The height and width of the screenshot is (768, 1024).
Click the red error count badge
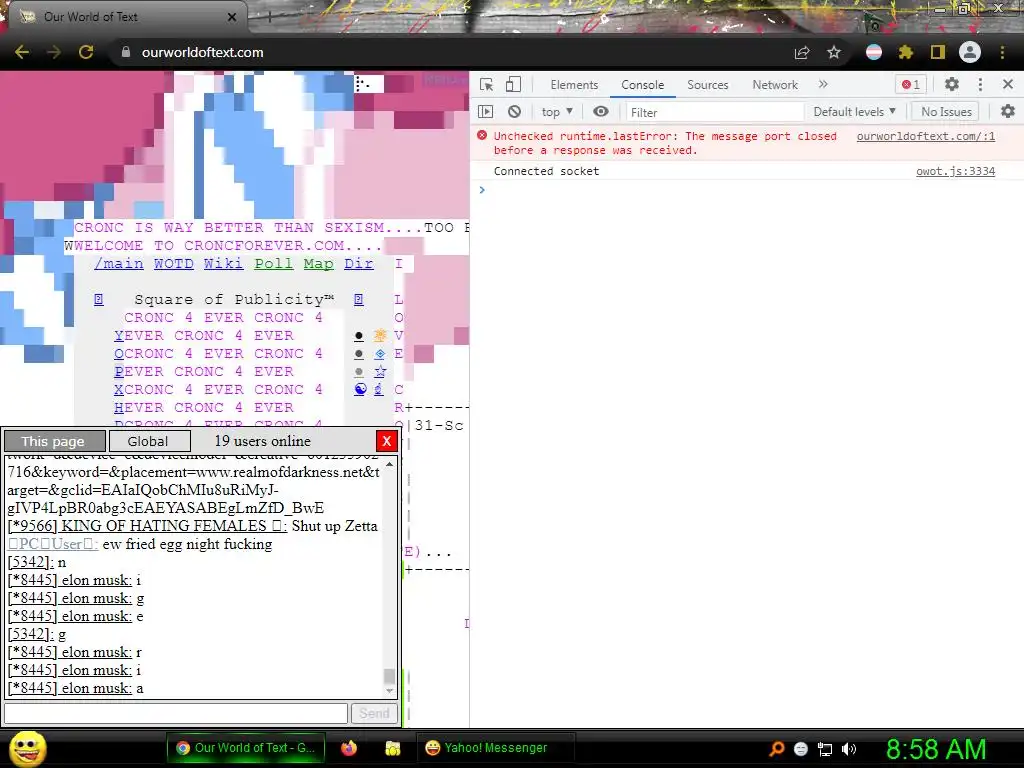click(910, 84)
